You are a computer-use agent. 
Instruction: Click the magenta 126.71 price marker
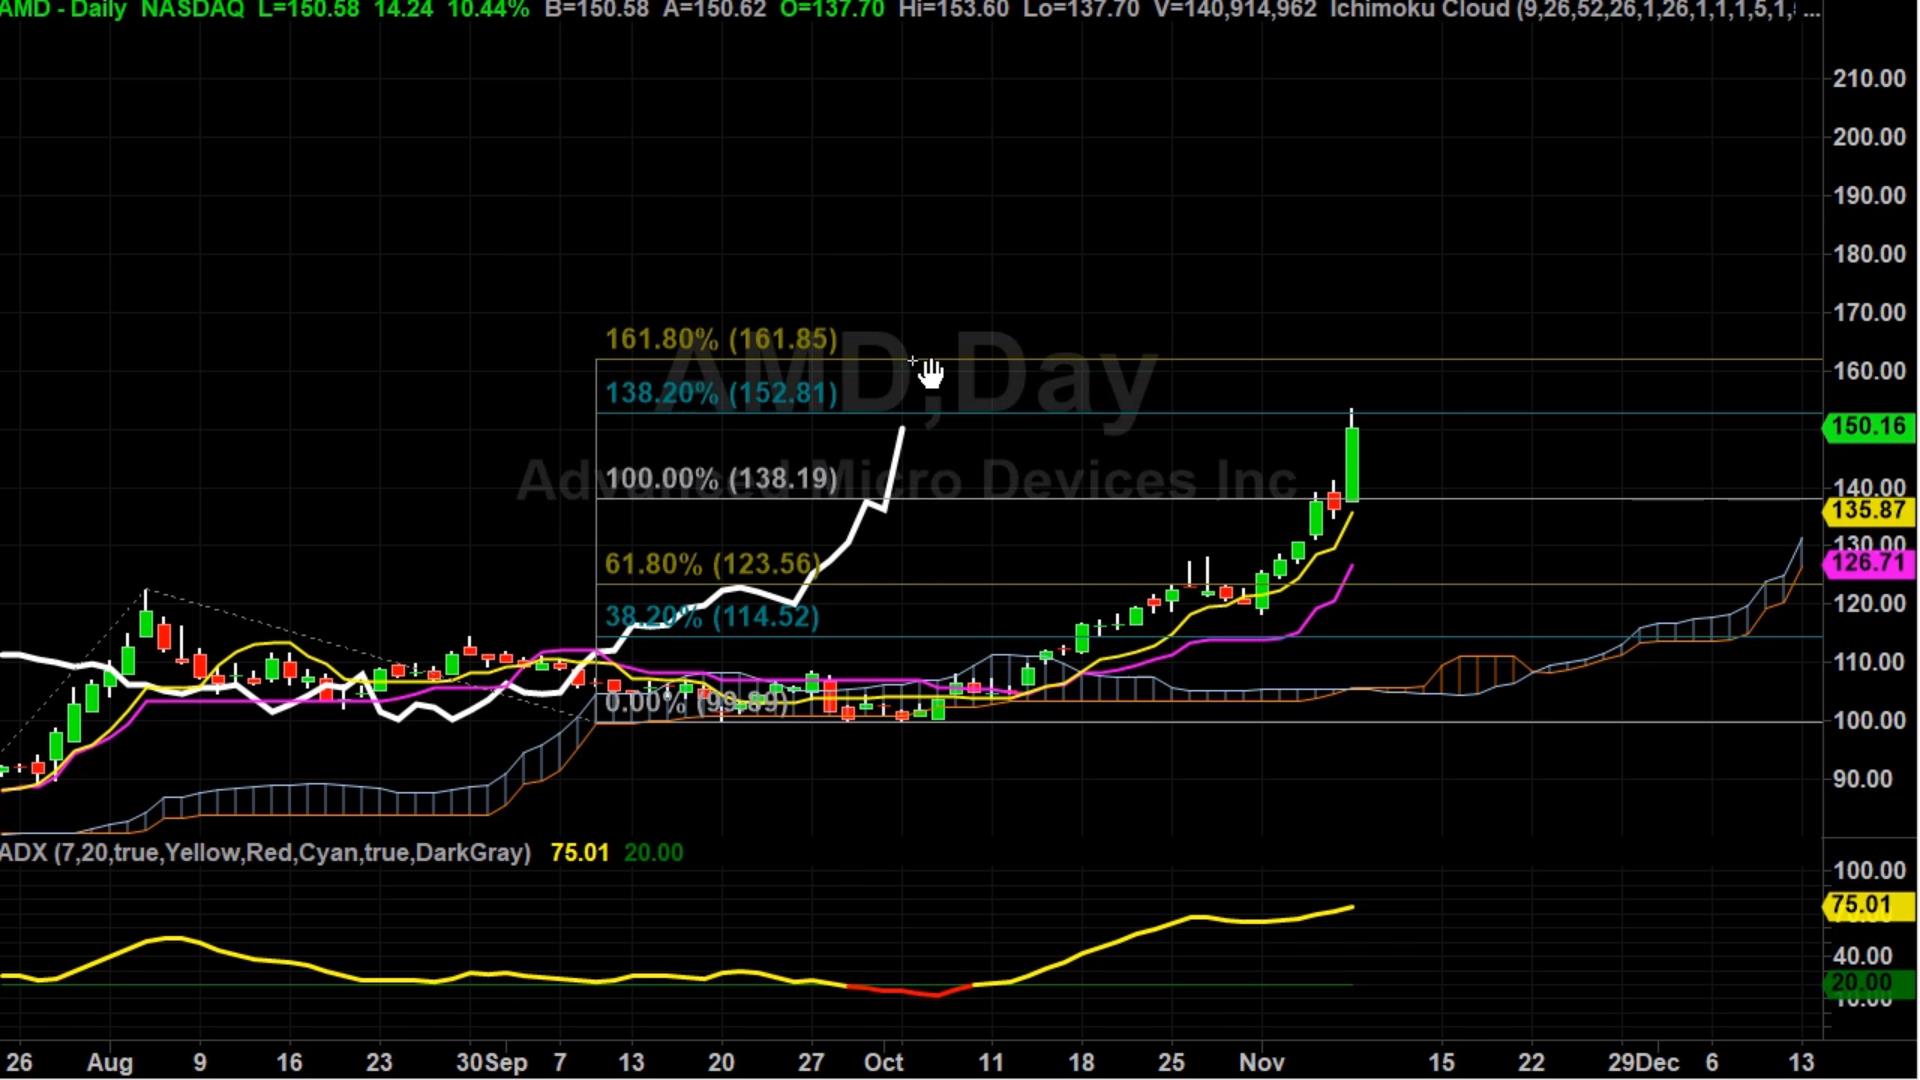1869,563
